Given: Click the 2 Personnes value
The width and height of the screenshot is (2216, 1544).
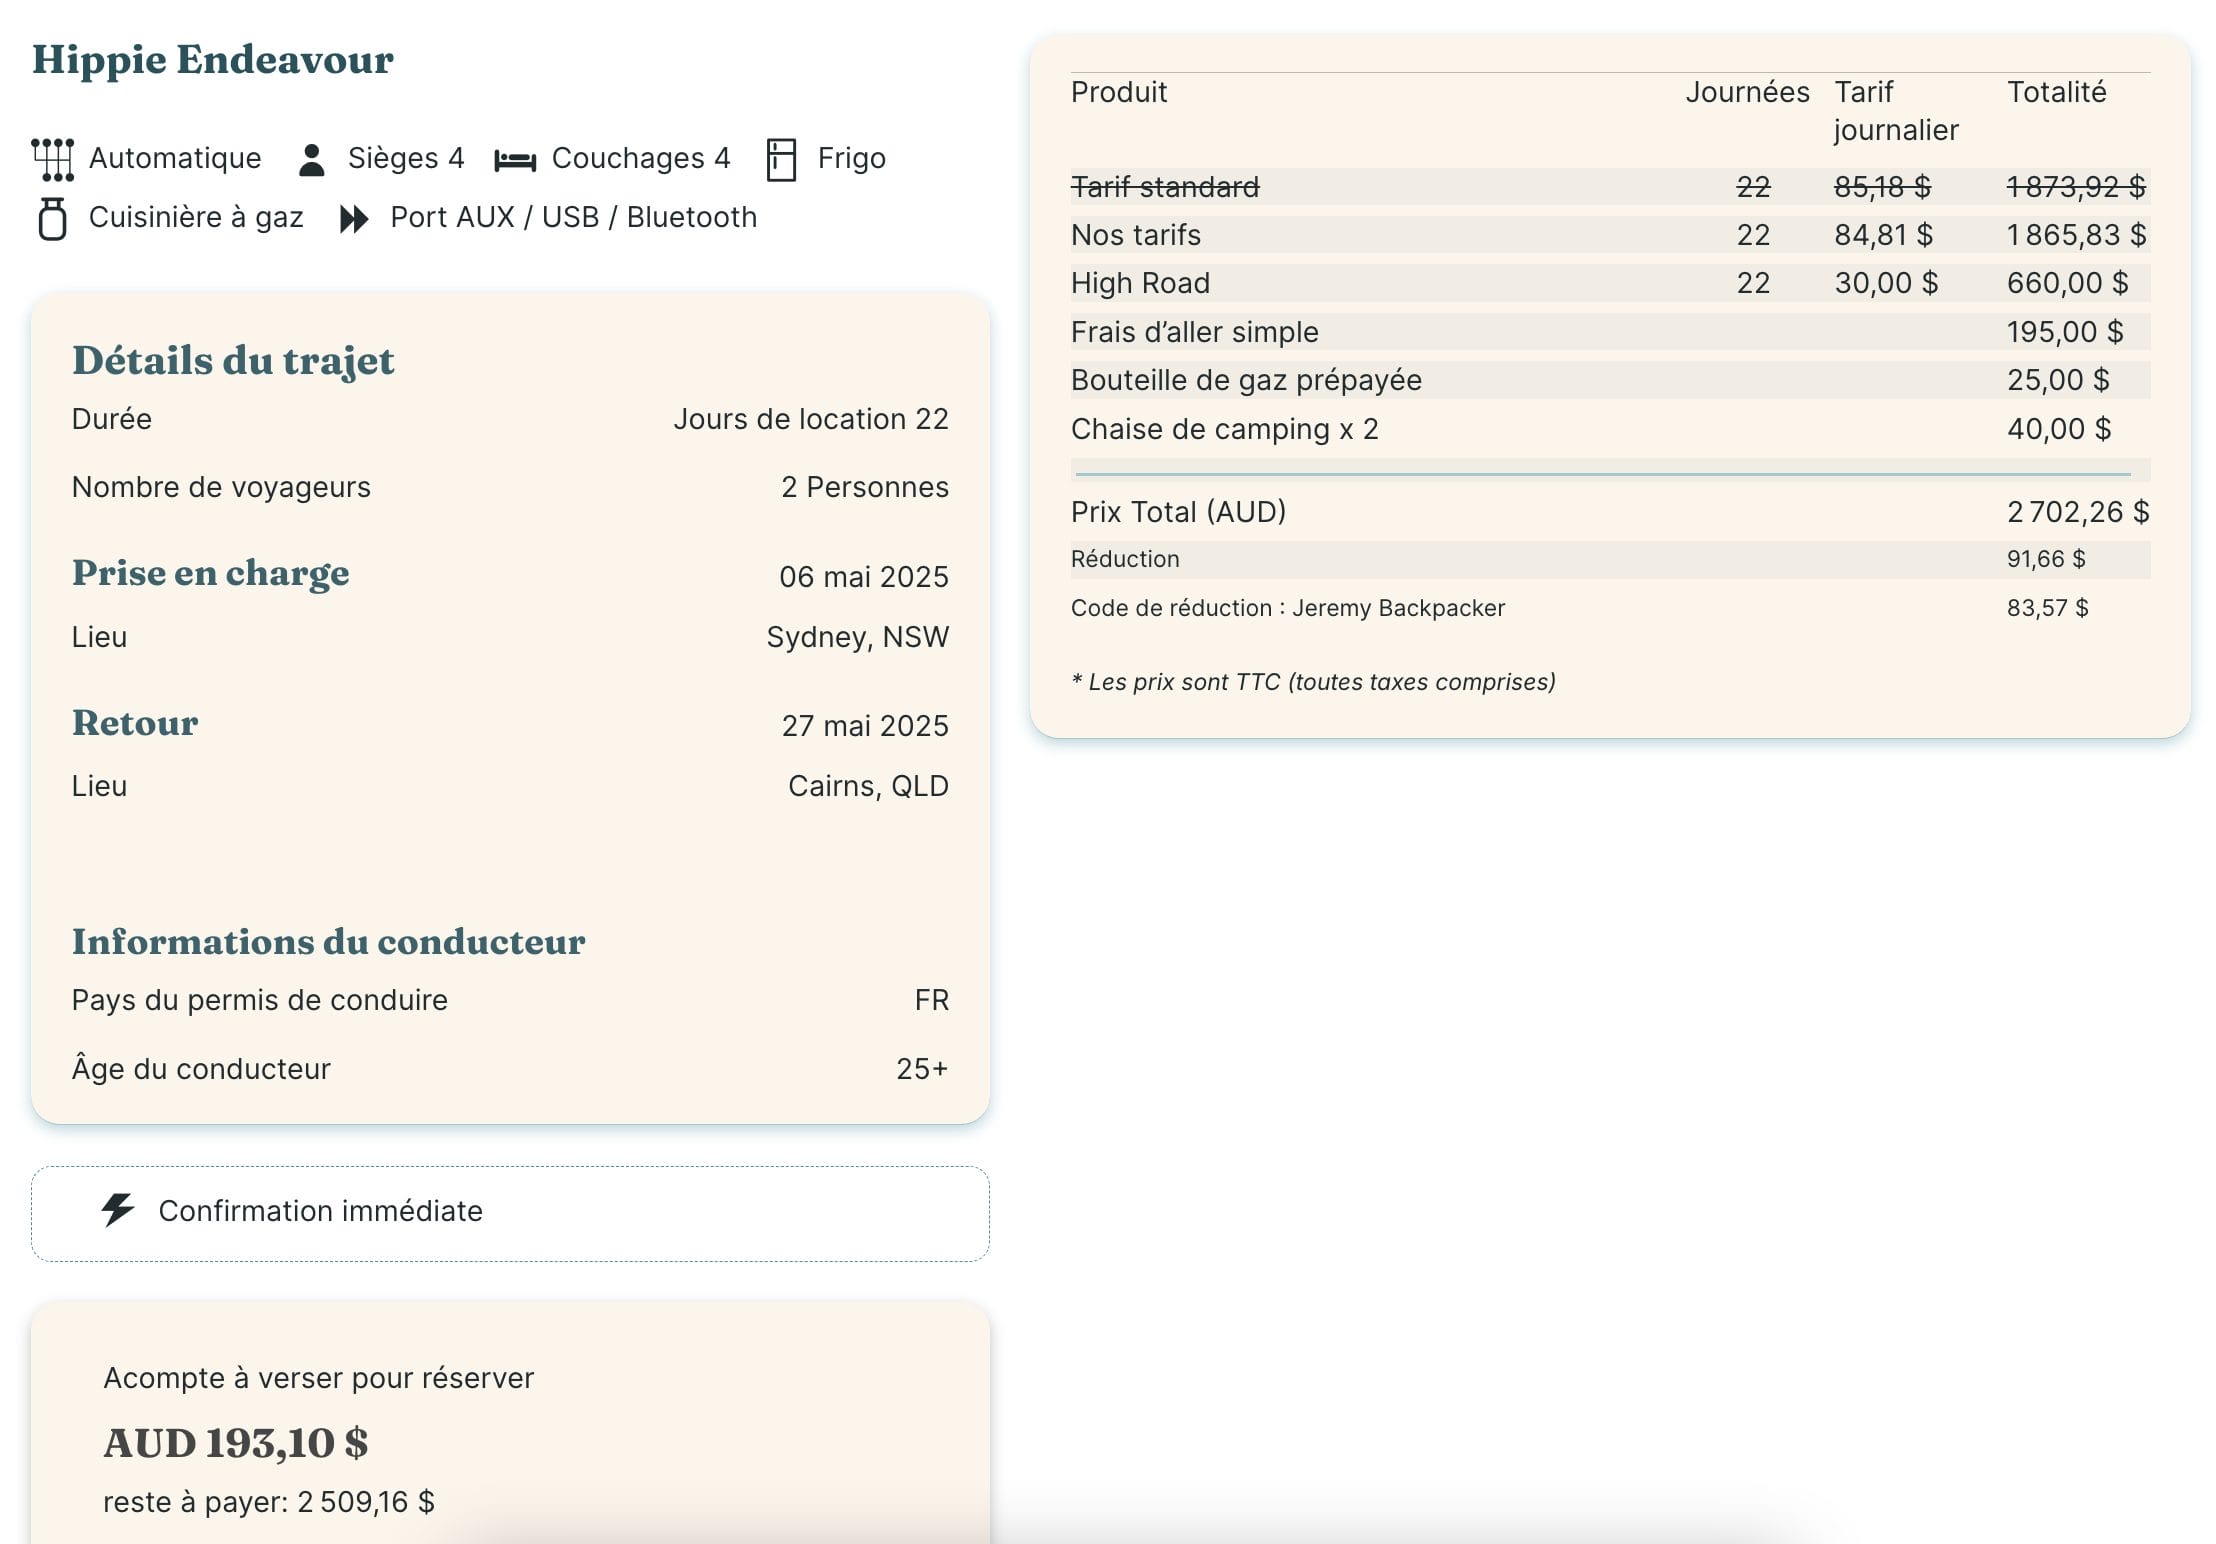Looking at the screenshot, I should tap(865, 487).
